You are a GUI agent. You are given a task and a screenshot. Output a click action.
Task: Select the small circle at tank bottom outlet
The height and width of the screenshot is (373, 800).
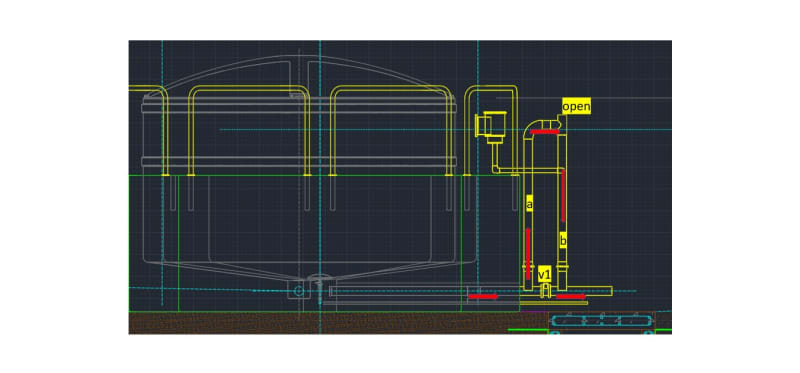click(x=299, y=291)
